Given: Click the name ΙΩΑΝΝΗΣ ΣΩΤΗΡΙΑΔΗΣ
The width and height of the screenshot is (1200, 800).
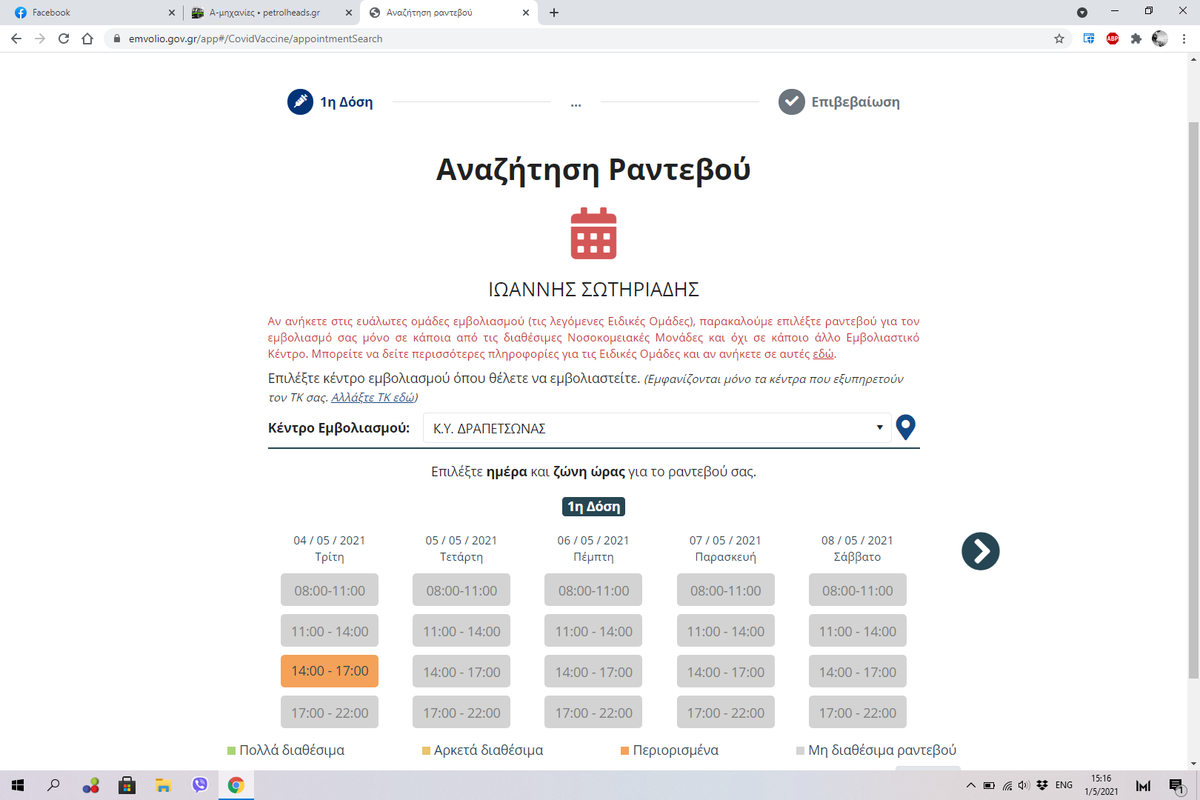Looking at the screenshot, I should coord(594,290).
